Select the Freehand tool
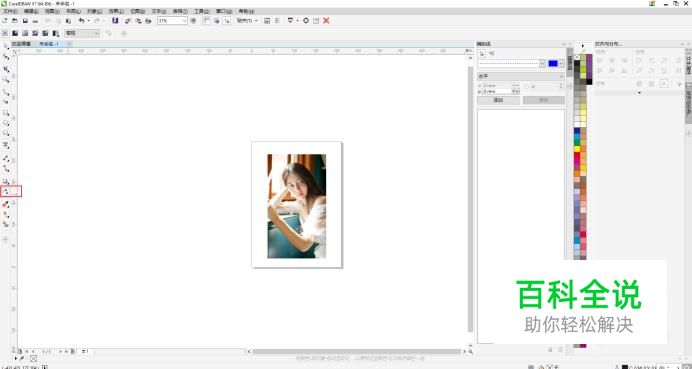Viewport: 692px width, 369px height. (x=6, y=92)
